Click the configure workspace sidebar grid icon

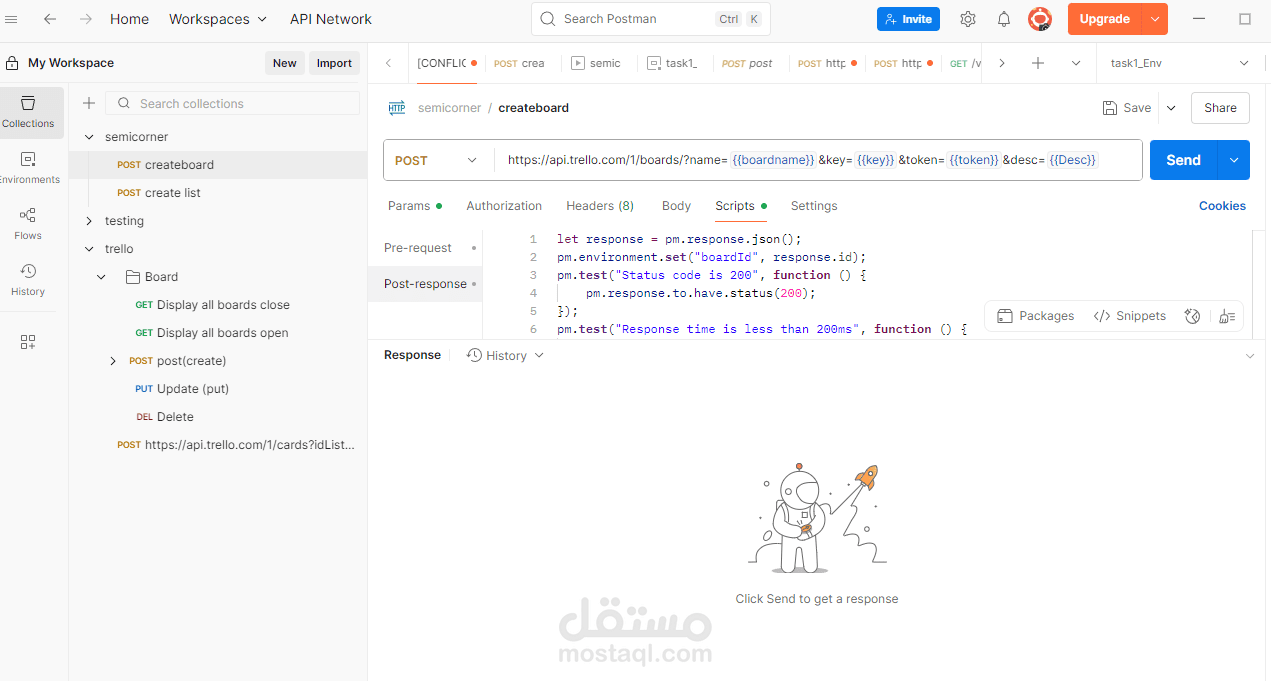coord(28,342)
